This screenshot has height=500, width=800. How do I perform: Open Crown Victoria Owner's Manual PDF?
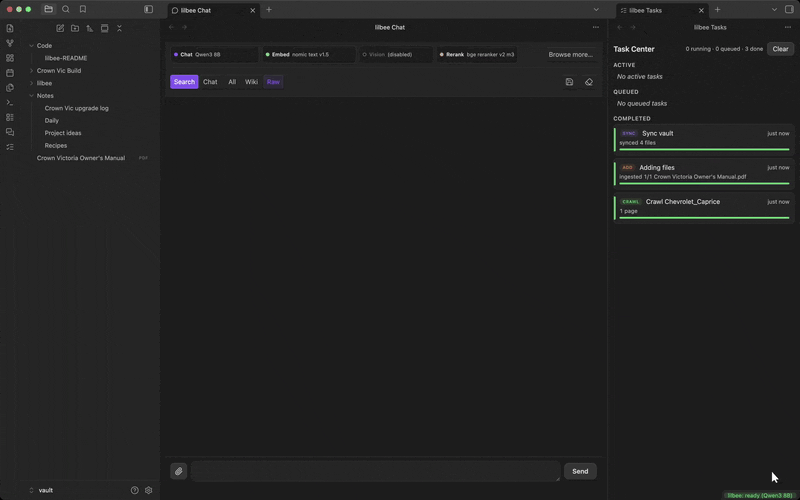81,158
